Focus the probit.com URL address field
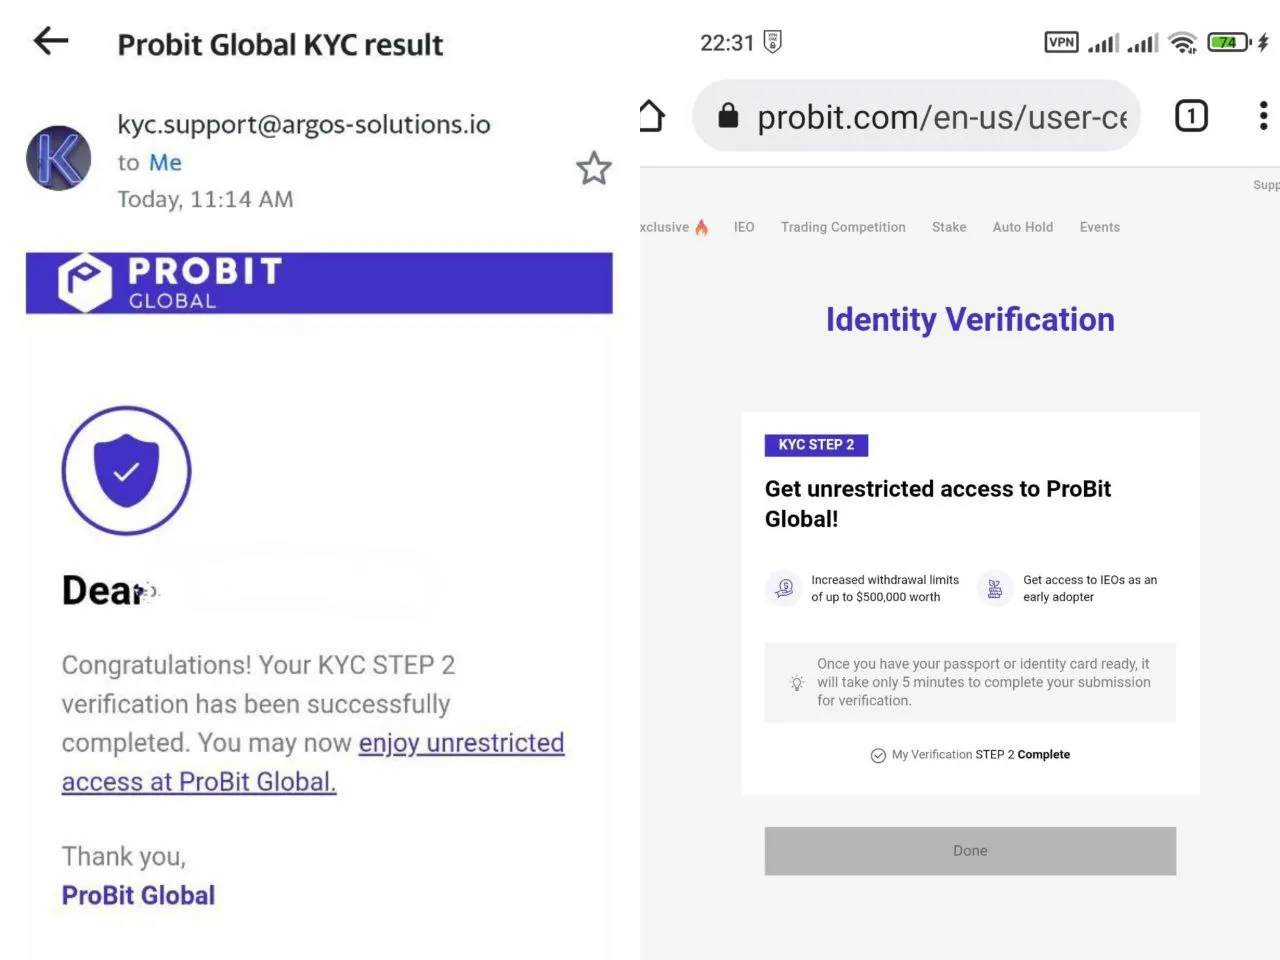The image size is (1280, 960). [941, 117]
